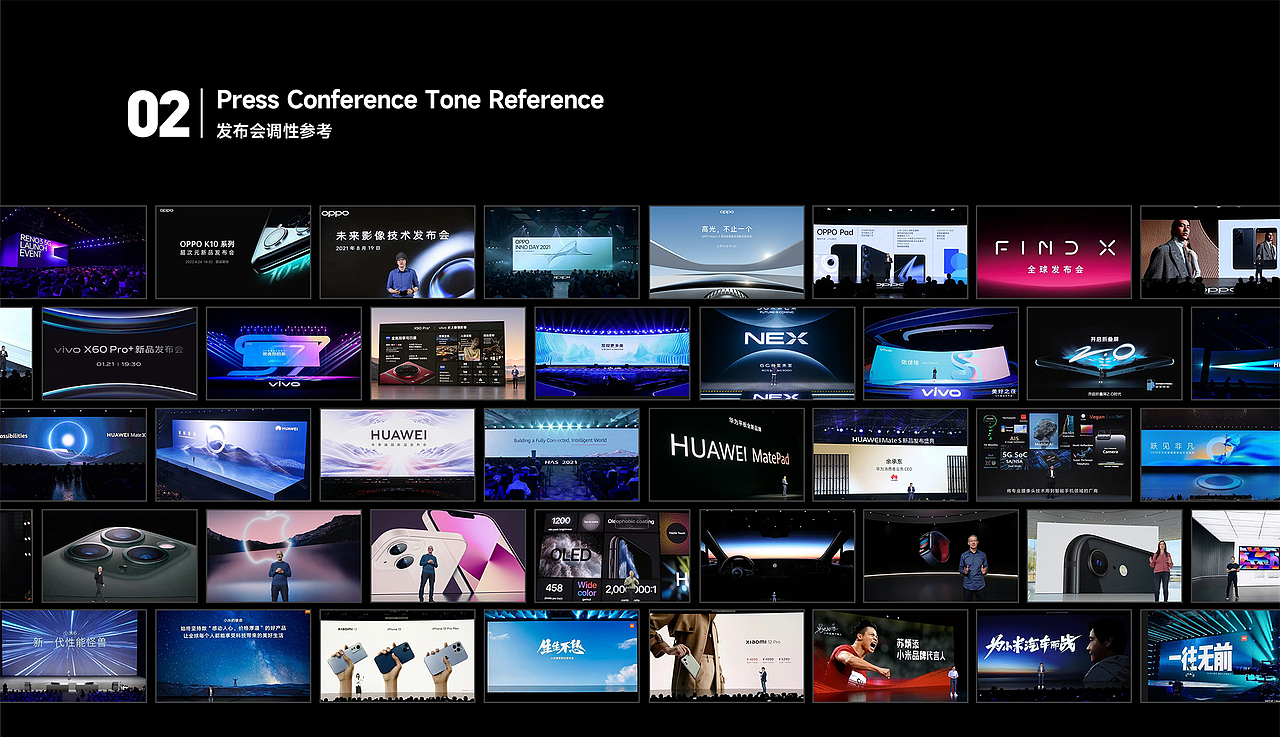Open the HUAWEI Mate X possibilities thumbnail

click(73, 455)
